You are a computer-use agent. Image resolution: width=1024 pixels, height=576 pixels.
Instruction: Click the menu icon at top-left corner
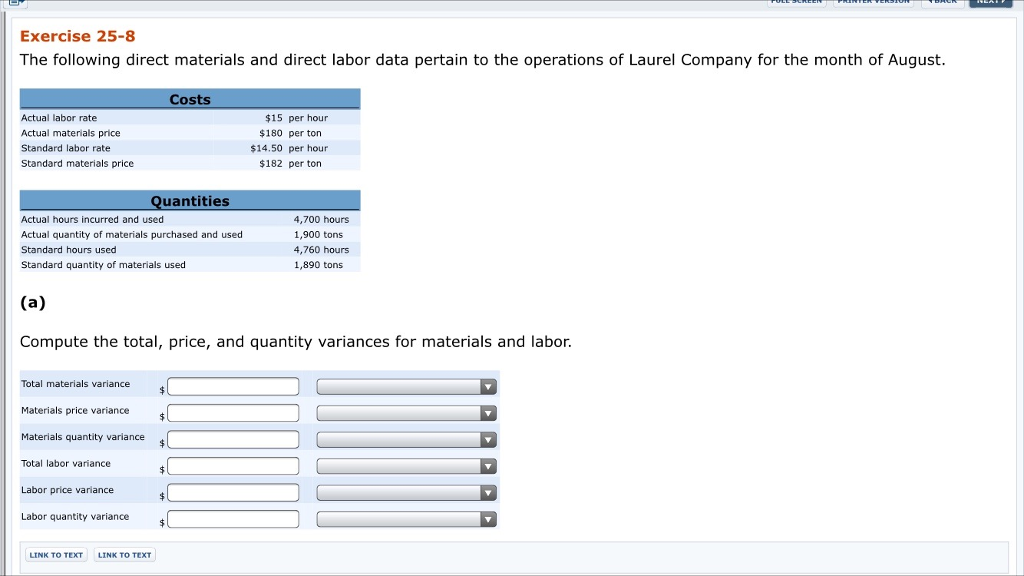point(16,3)
